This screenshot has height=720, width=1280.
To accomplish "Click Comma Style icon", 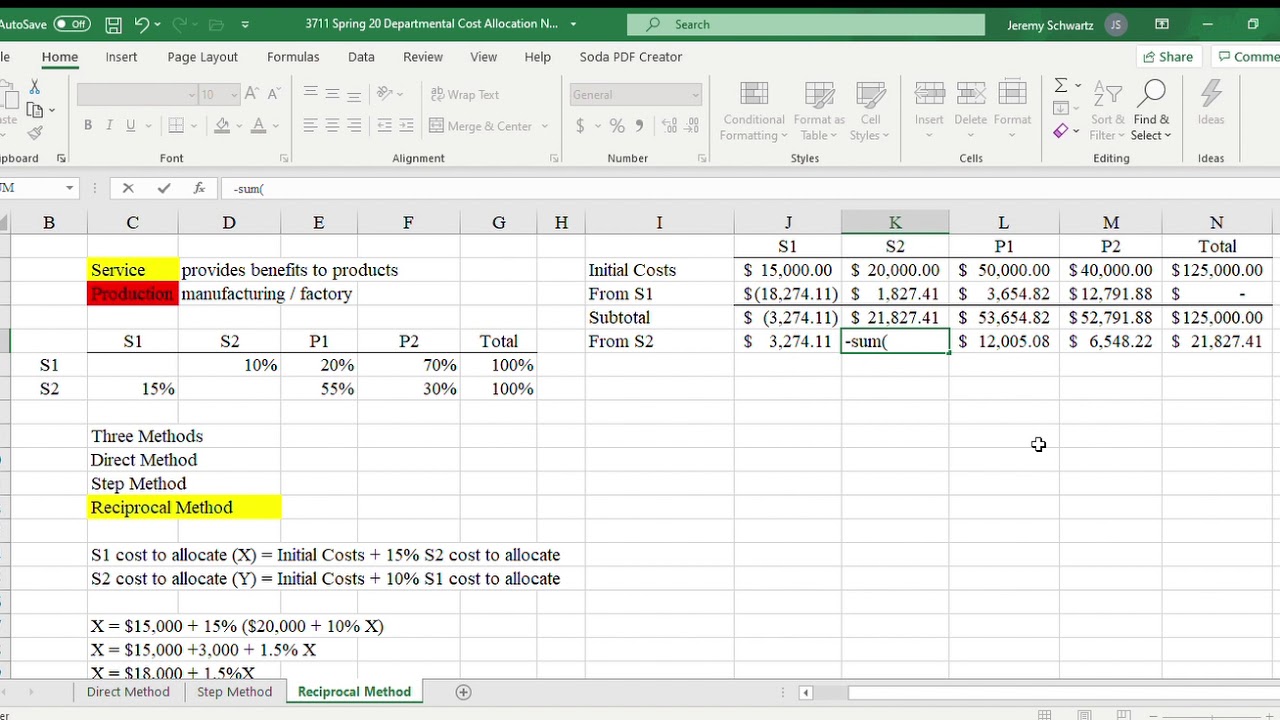I will tap(640, 126).
